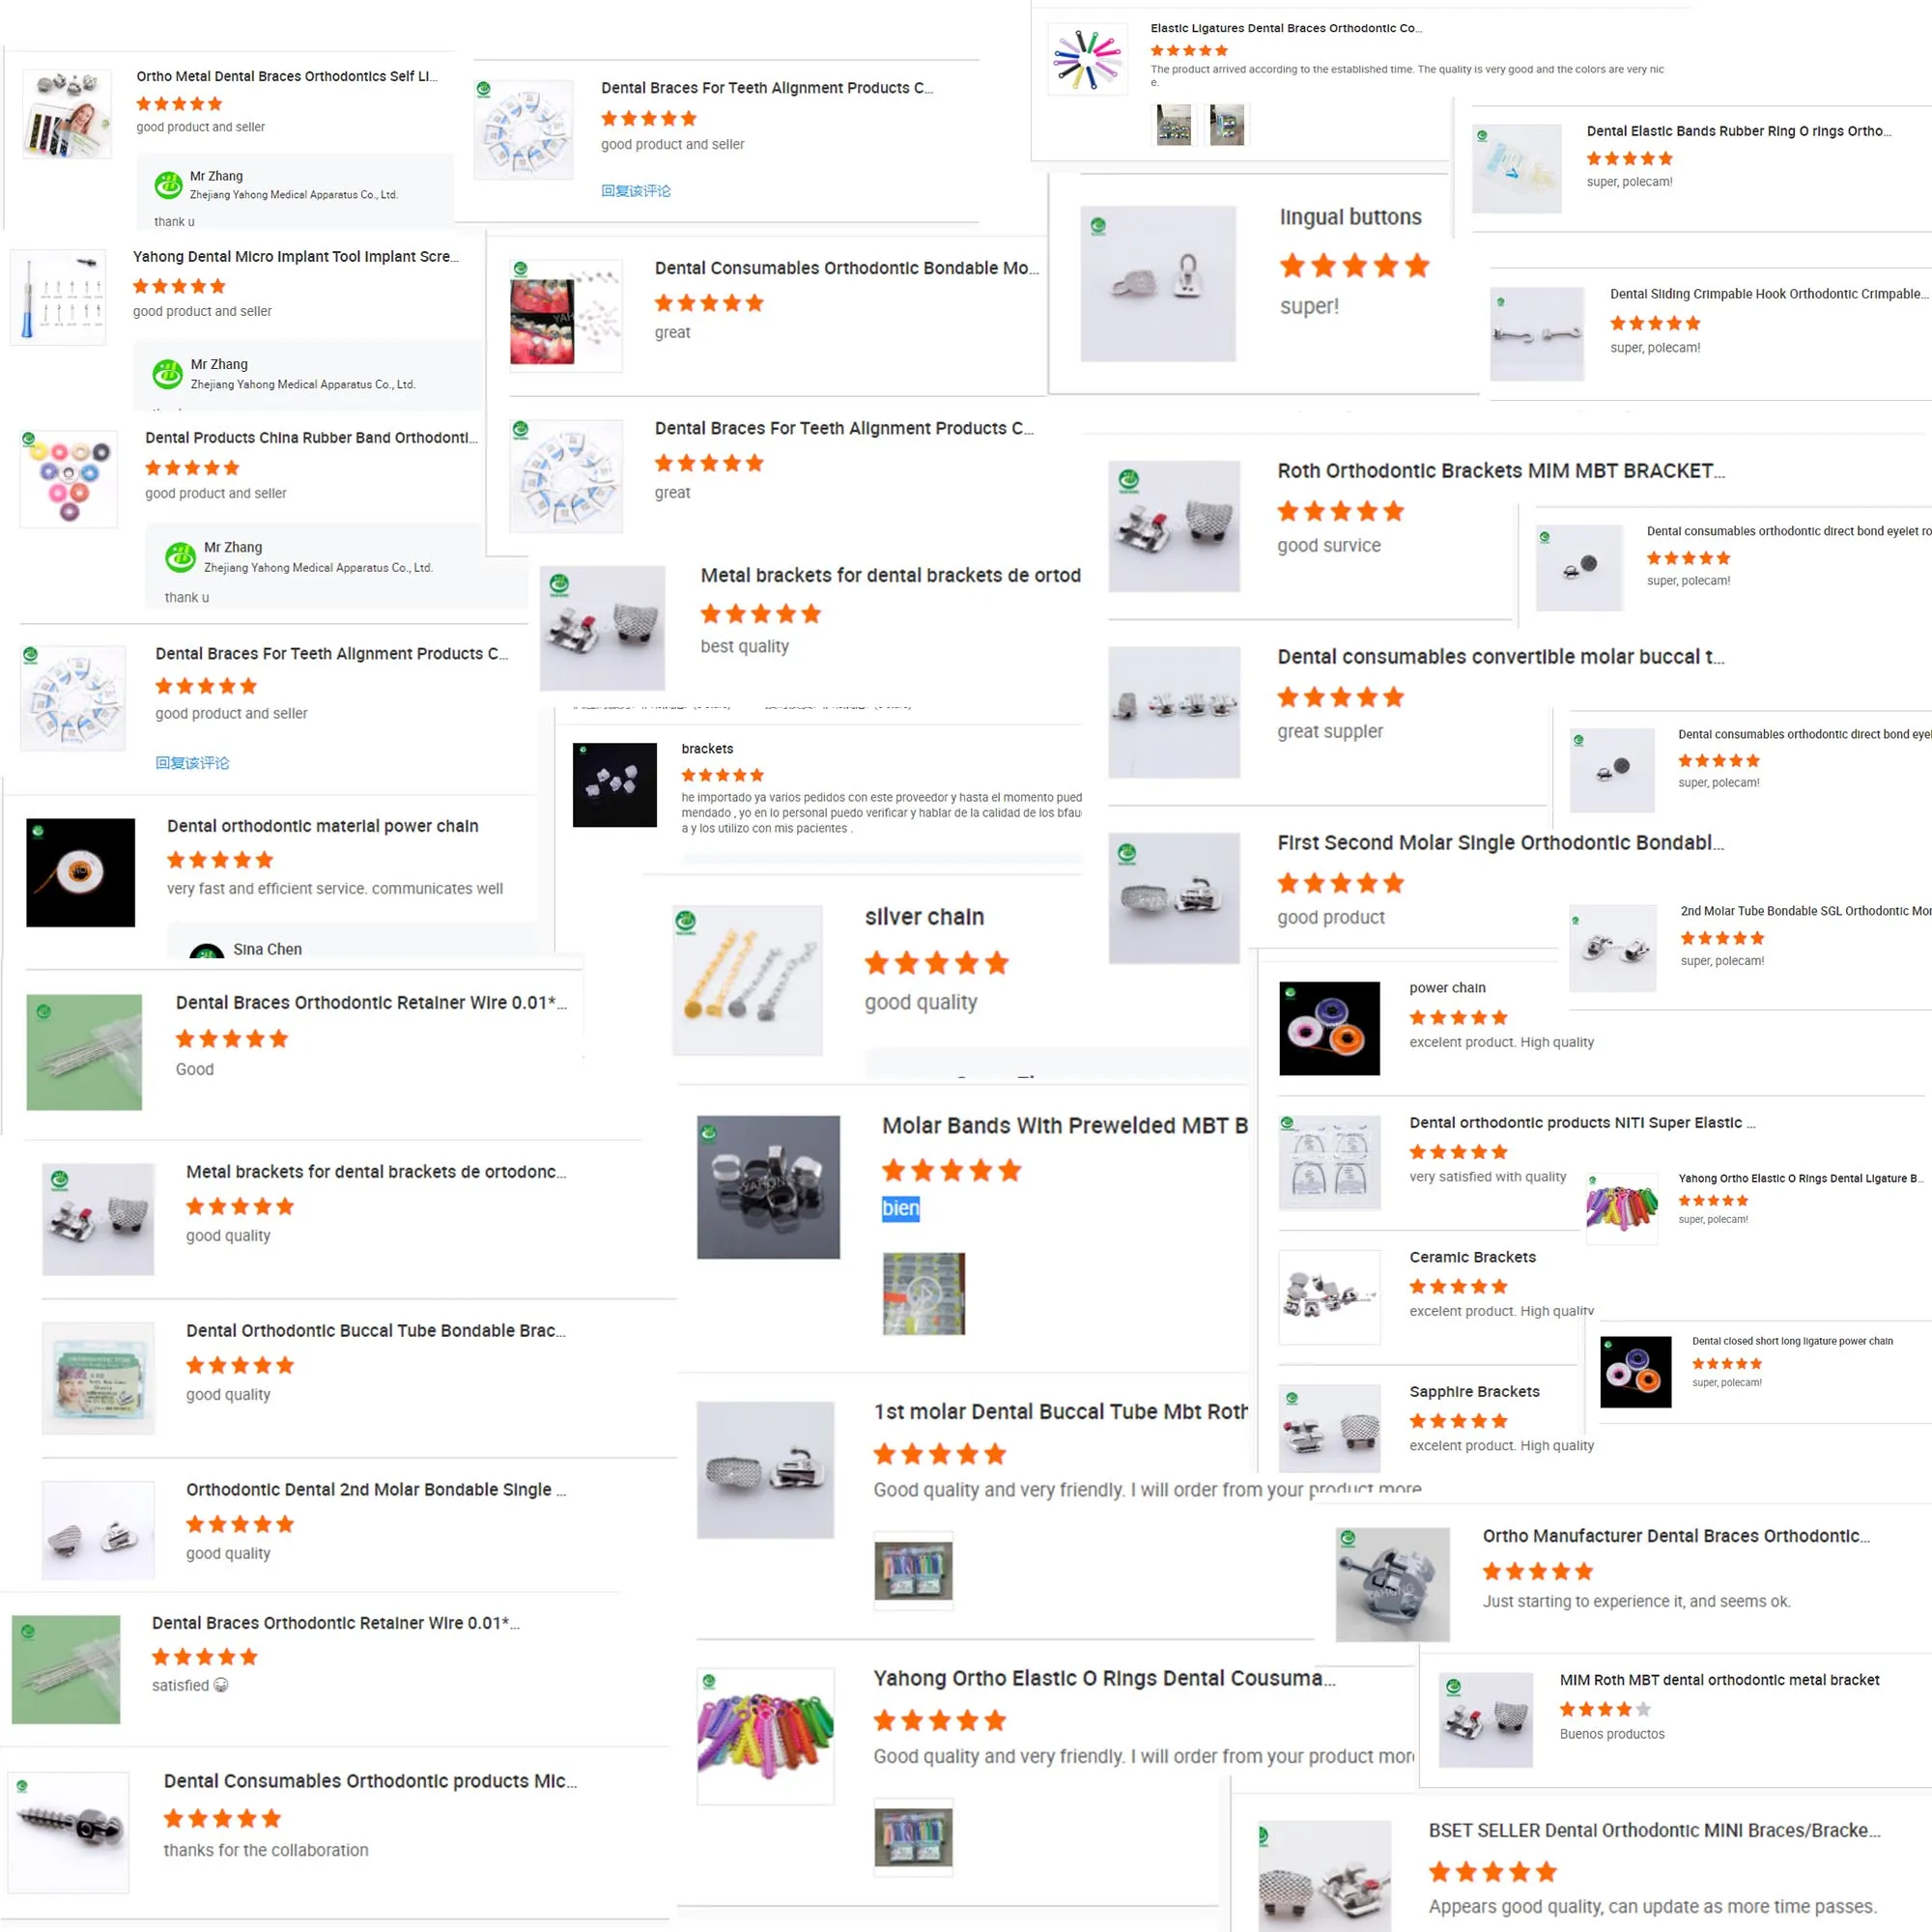
Task: Click the Dental orthodontic material power chain title
Action: [322, 826]
